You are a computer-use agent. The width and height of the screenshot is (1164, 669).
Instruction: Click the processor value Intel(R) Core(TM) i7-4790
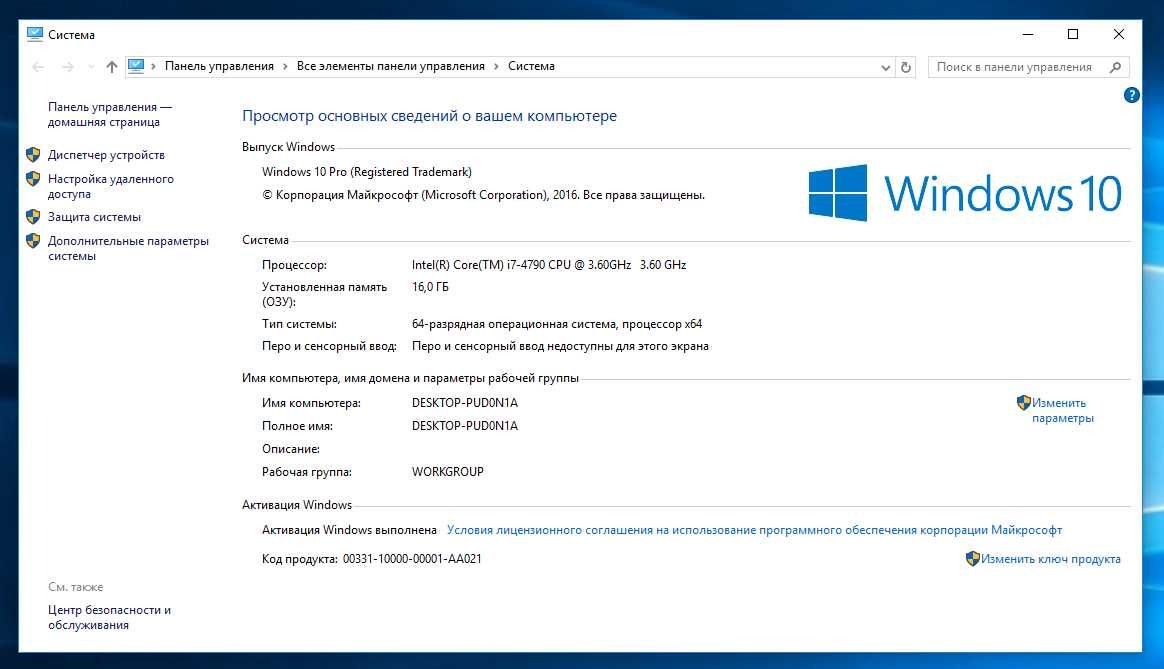[549, 264]
